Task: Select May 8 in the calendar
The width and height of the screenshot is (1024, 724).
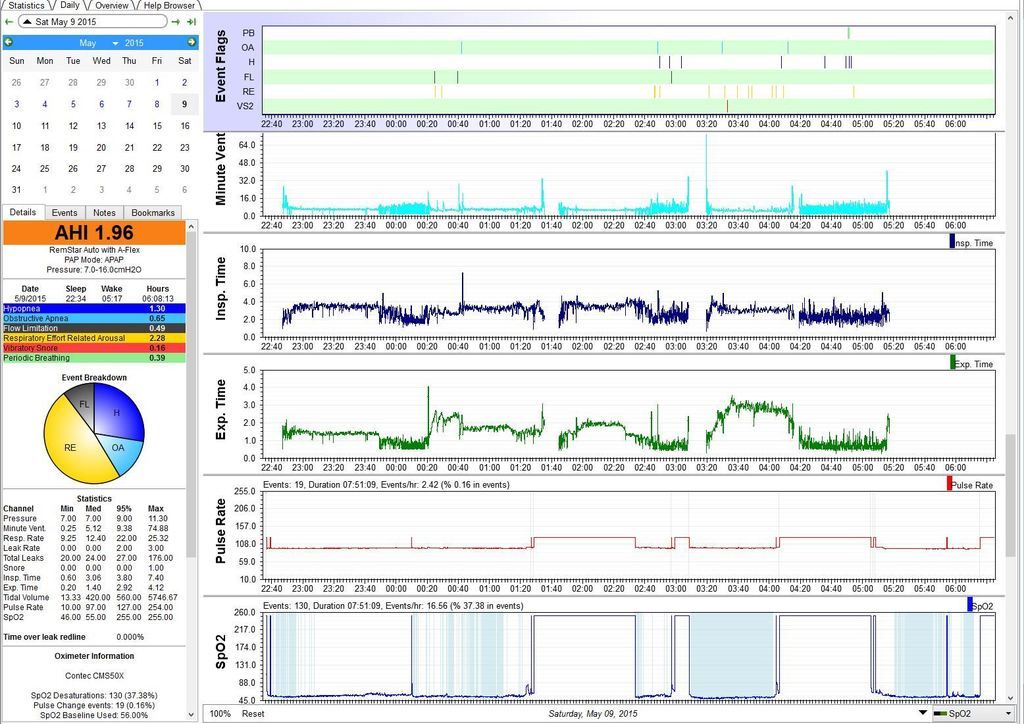Action: click(157, 104)
